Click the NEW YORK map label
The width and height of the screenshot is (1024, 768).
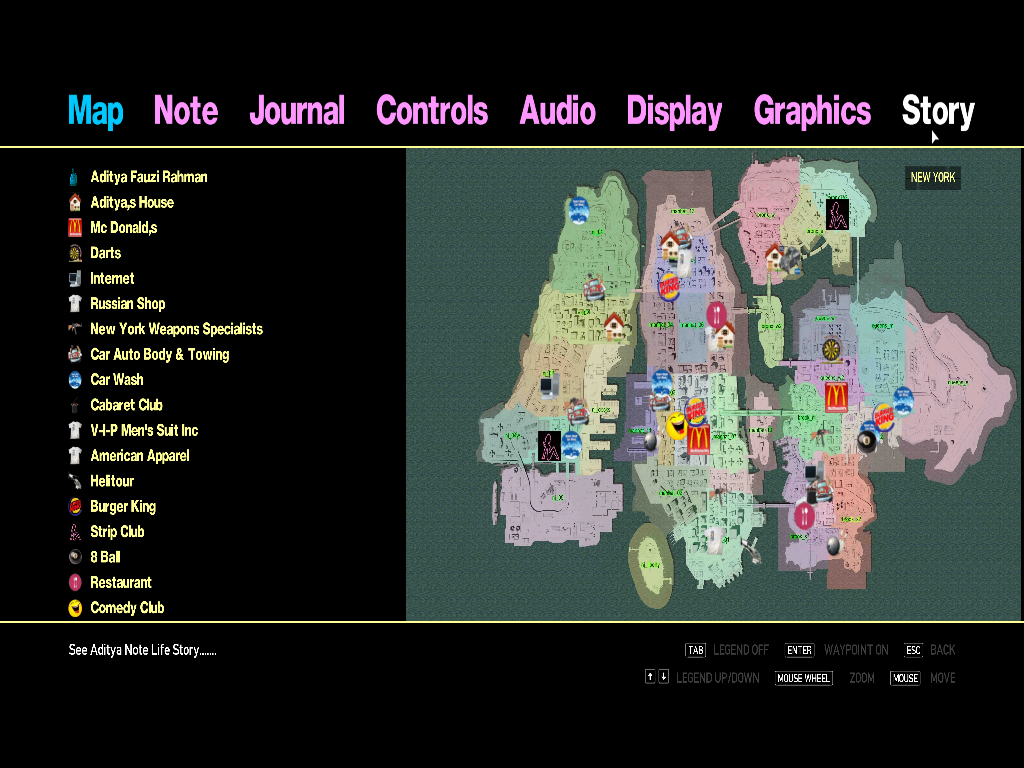click(x=933, y=178)
